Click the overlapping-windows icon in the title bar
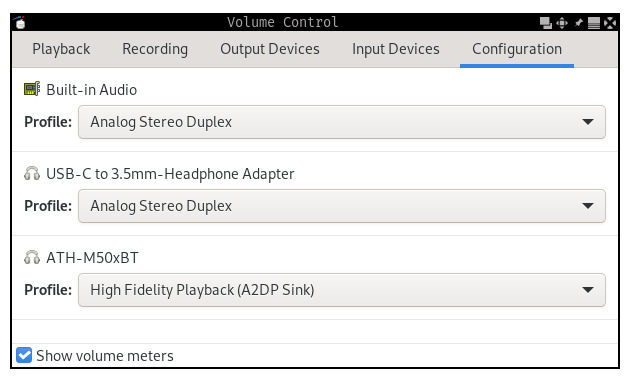Image resolution: width=632 pixels, height=384 pixels. click(546, 23)
